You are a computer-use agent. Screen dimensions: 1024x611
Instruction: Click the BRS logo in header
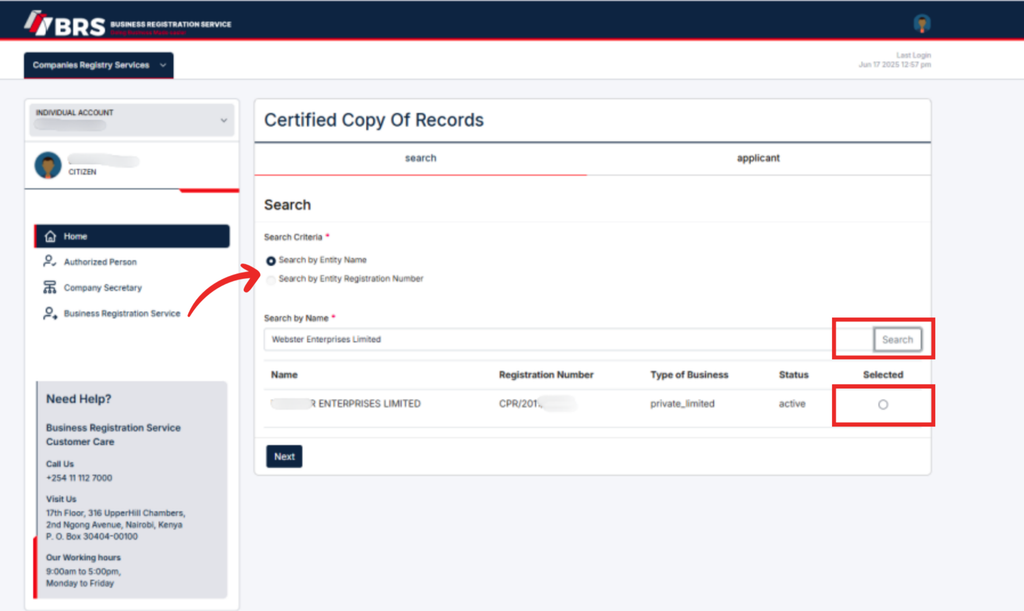point(127,24)
